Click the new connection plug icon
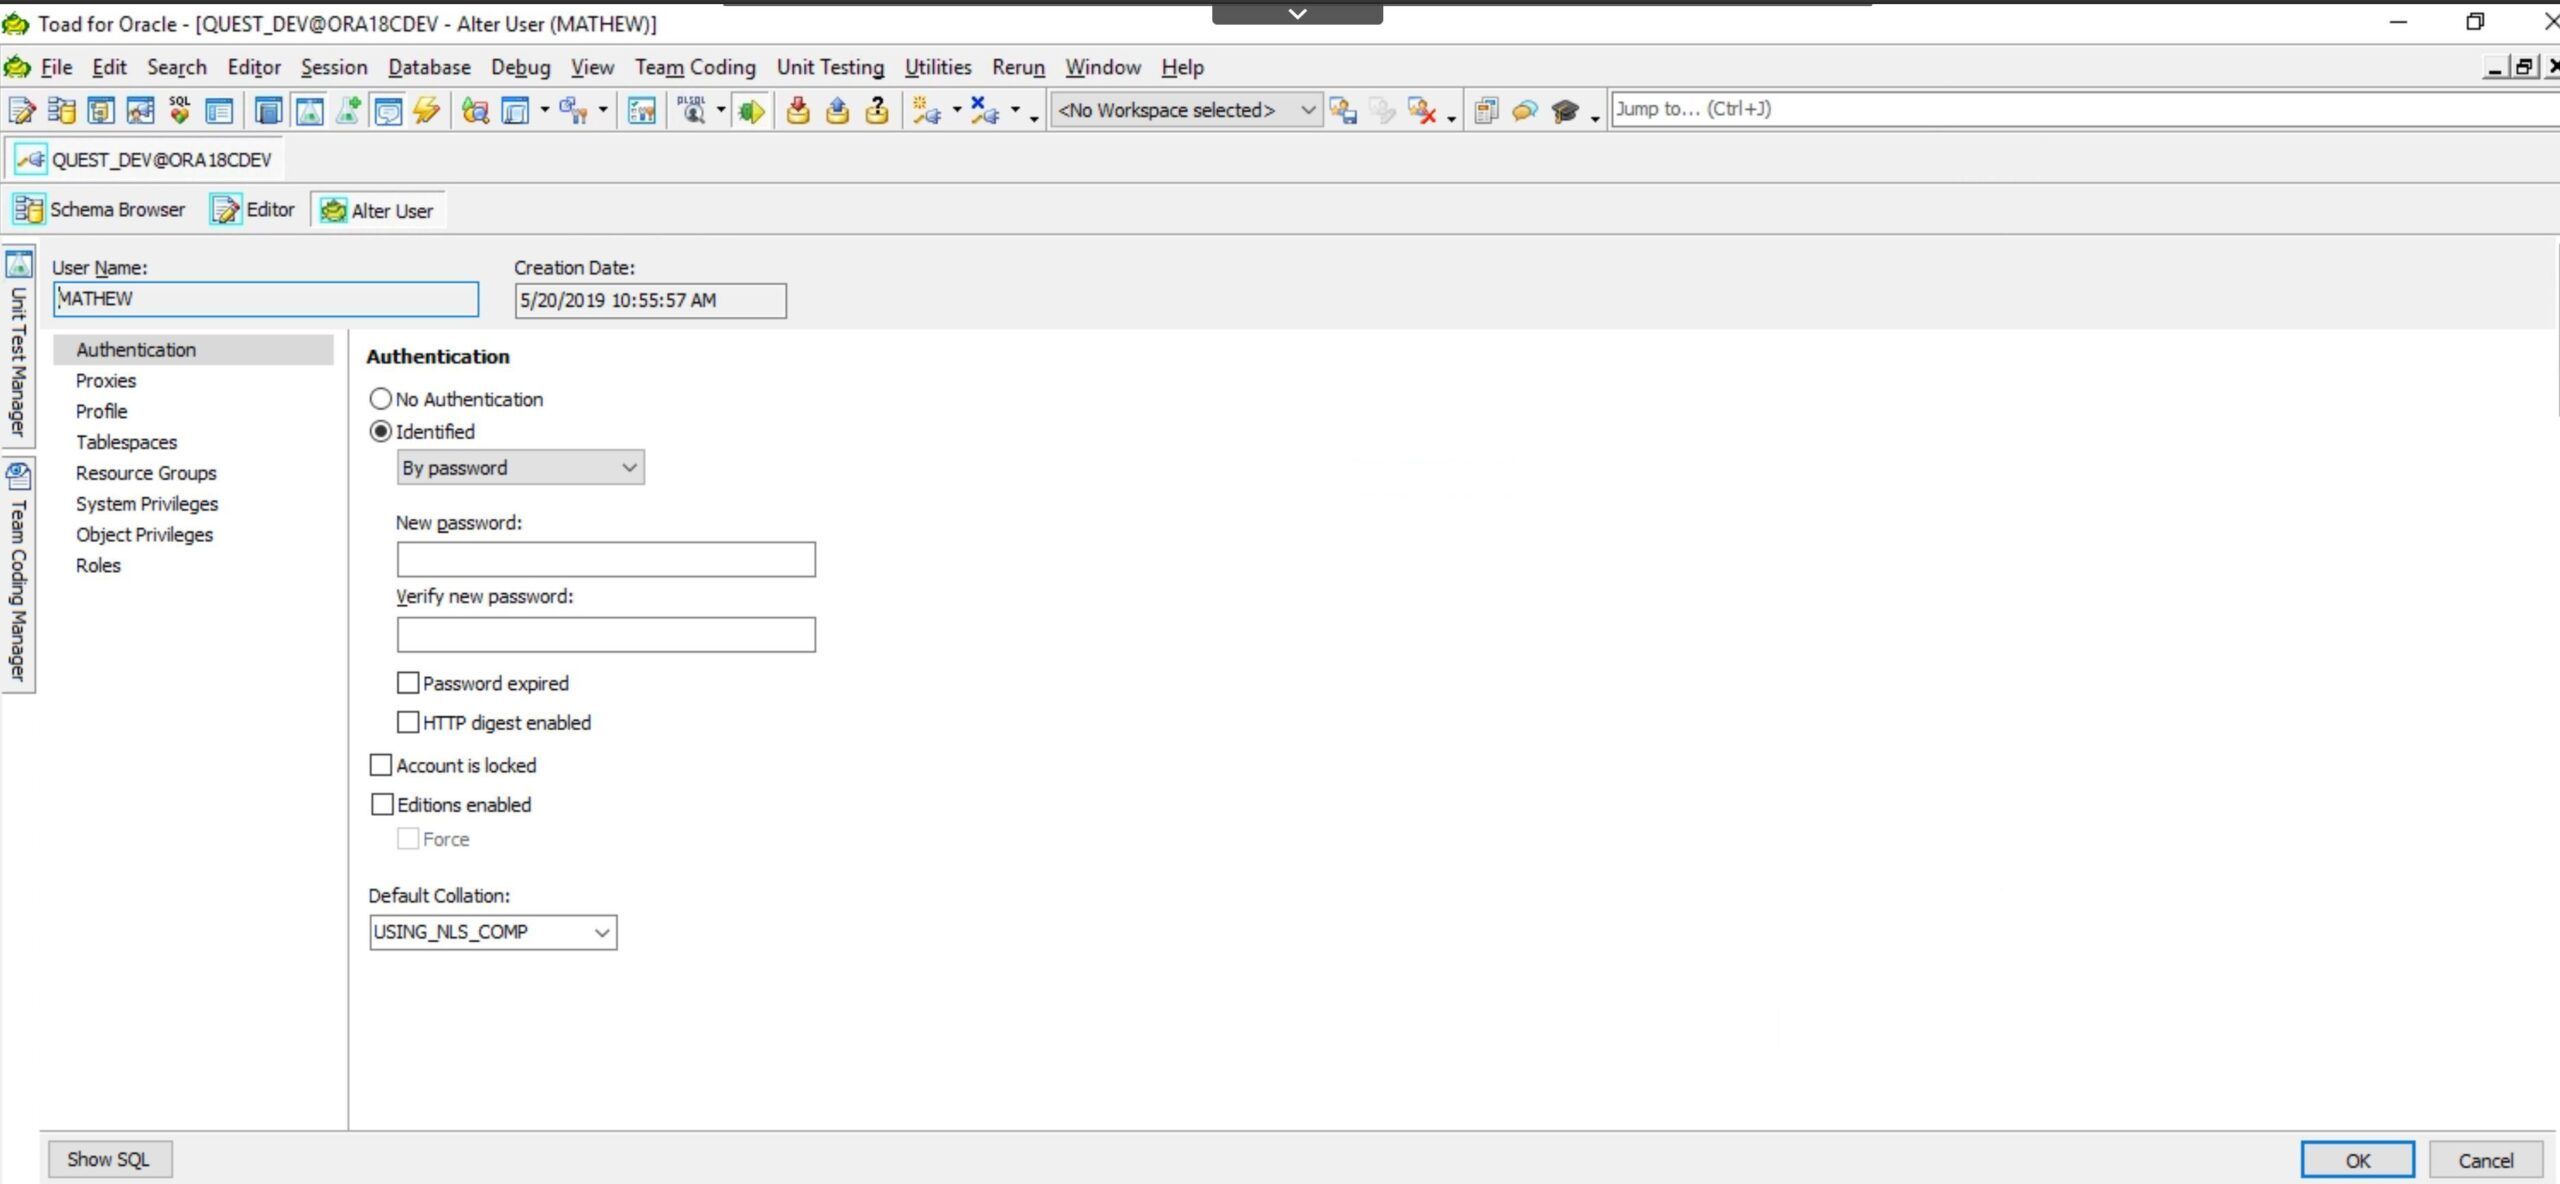 927,110
